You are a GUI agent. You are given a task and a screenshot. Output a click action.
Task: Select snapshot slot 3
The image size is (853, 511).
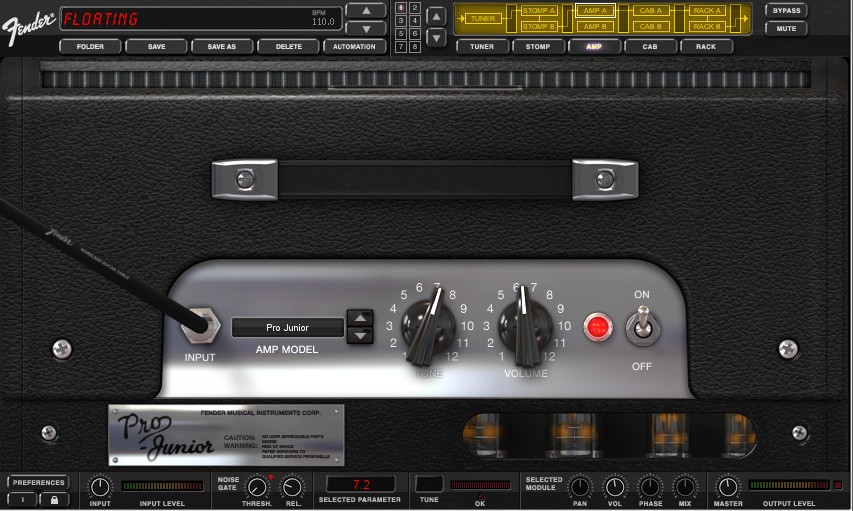(x=401, y=21)
